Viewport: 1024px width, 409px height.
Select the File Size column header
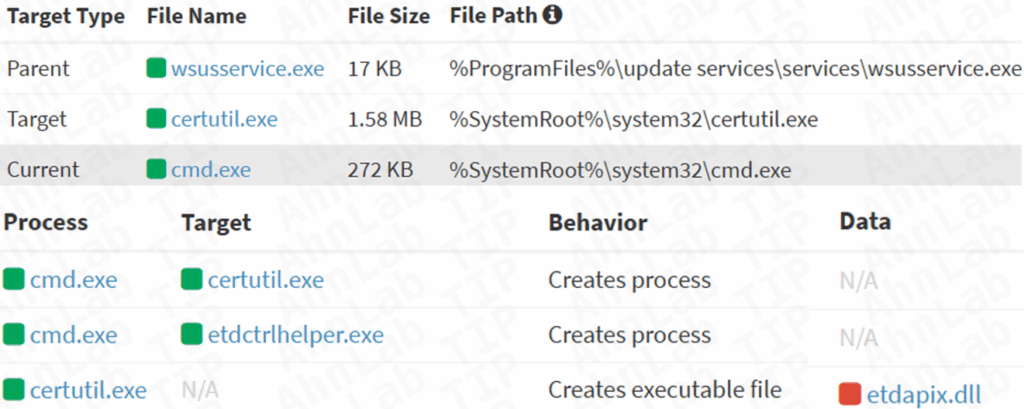pos(389,17)
